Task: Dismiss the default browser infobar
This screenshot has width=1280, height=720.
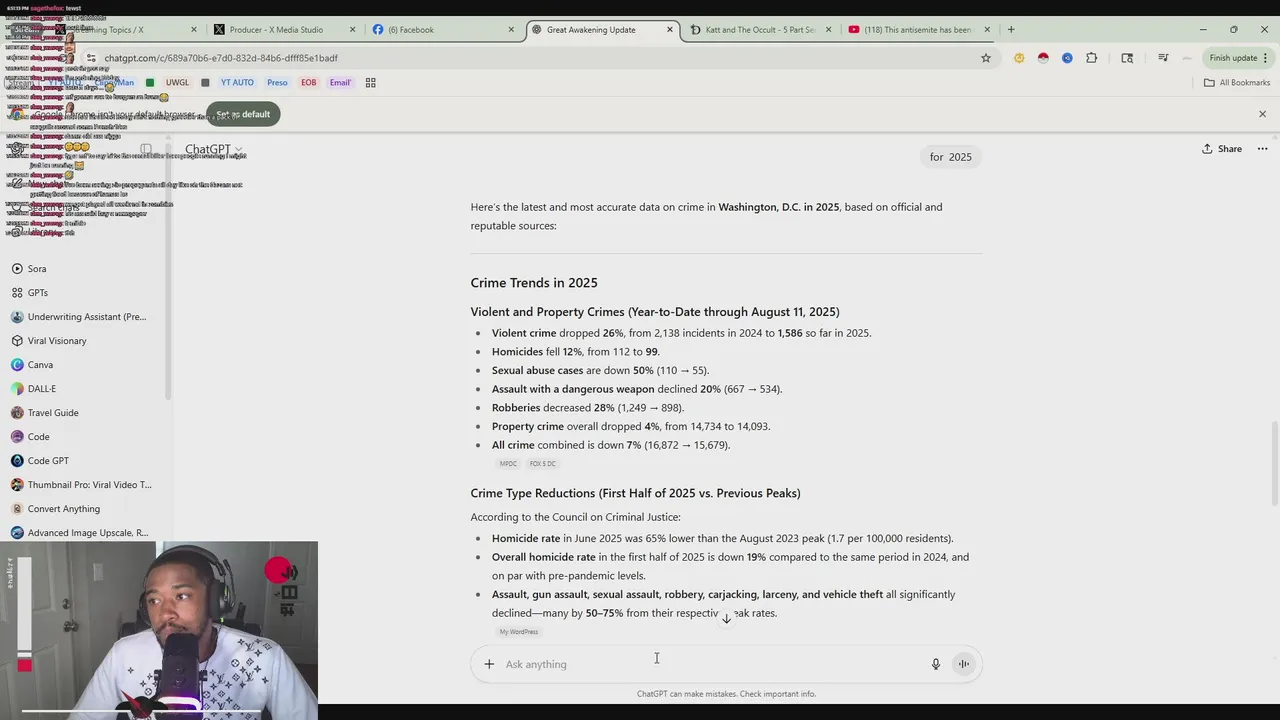Action: pyautogui.click(x=1262, y=114)
